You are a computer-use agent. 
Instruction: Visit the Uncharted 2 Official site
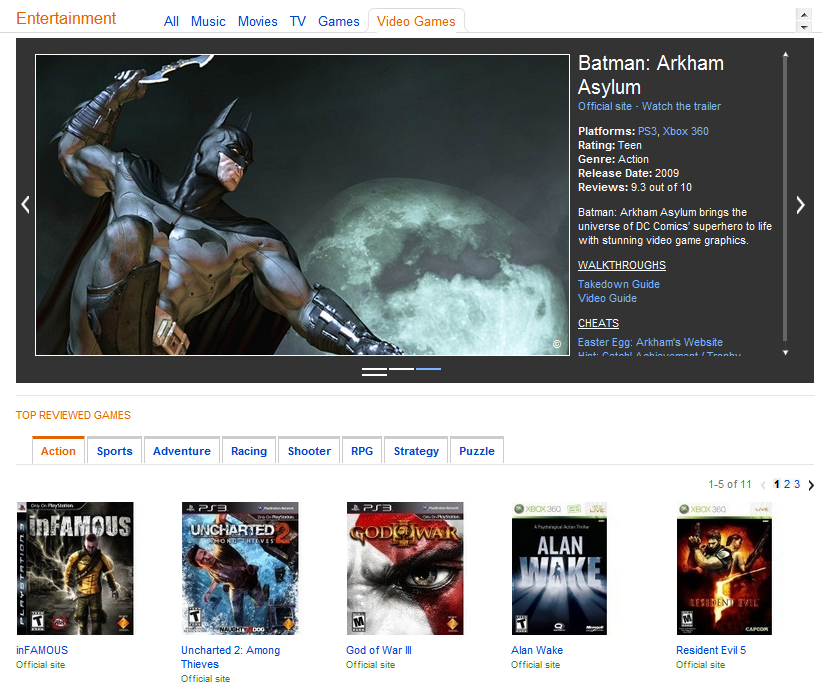point(206,678)
